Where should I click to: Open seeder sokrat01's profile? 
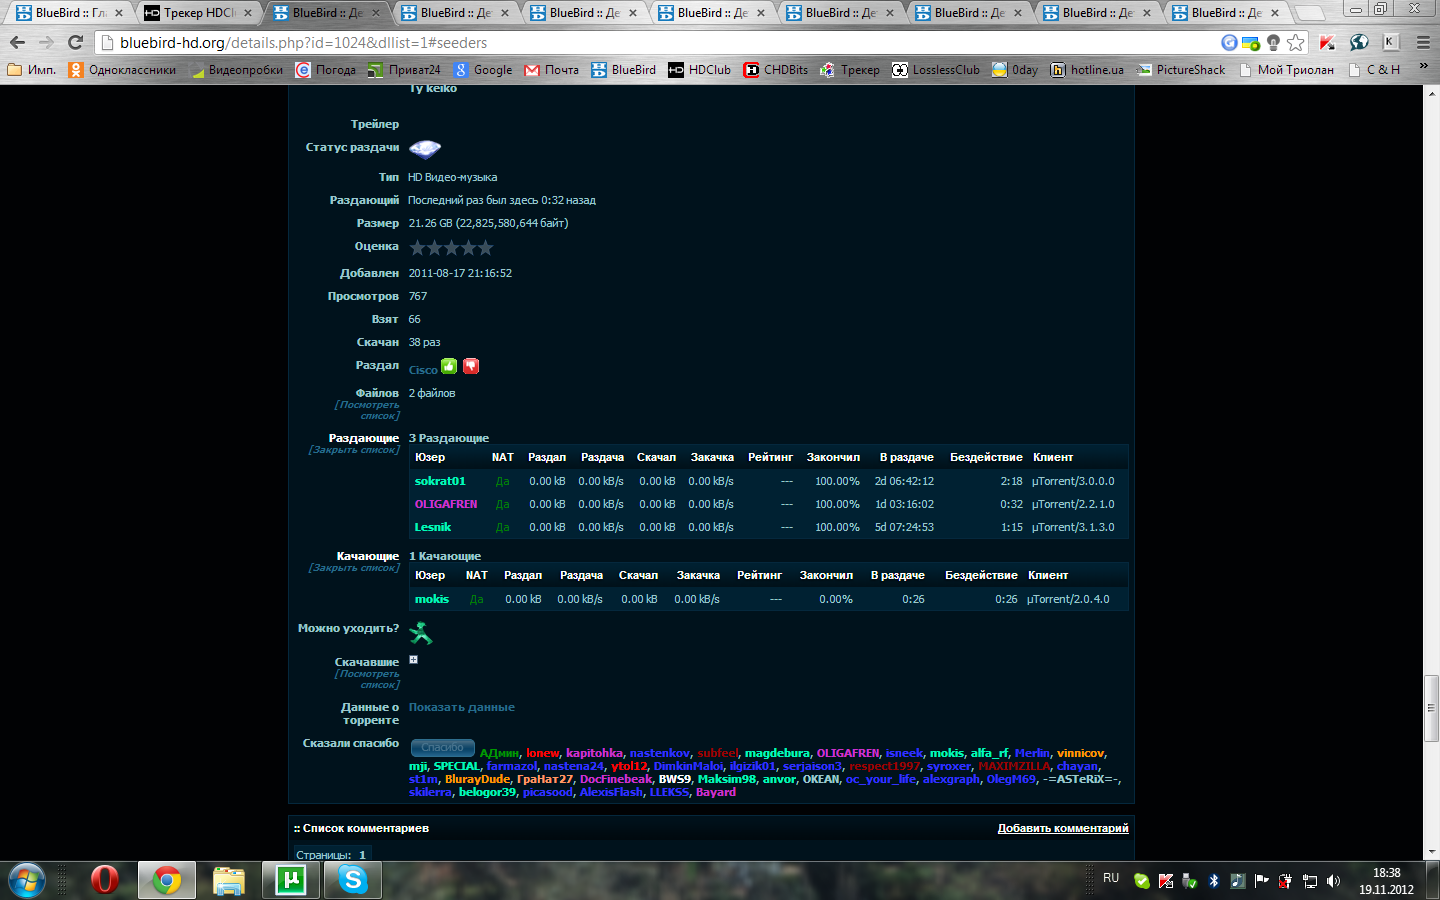pyautogui.click(x=440, y=481)
